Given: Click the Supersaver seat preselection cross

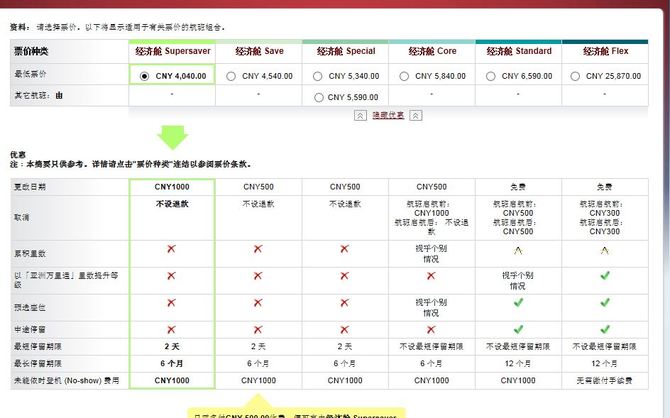Looking at the screenshot, I should [171, 303].
